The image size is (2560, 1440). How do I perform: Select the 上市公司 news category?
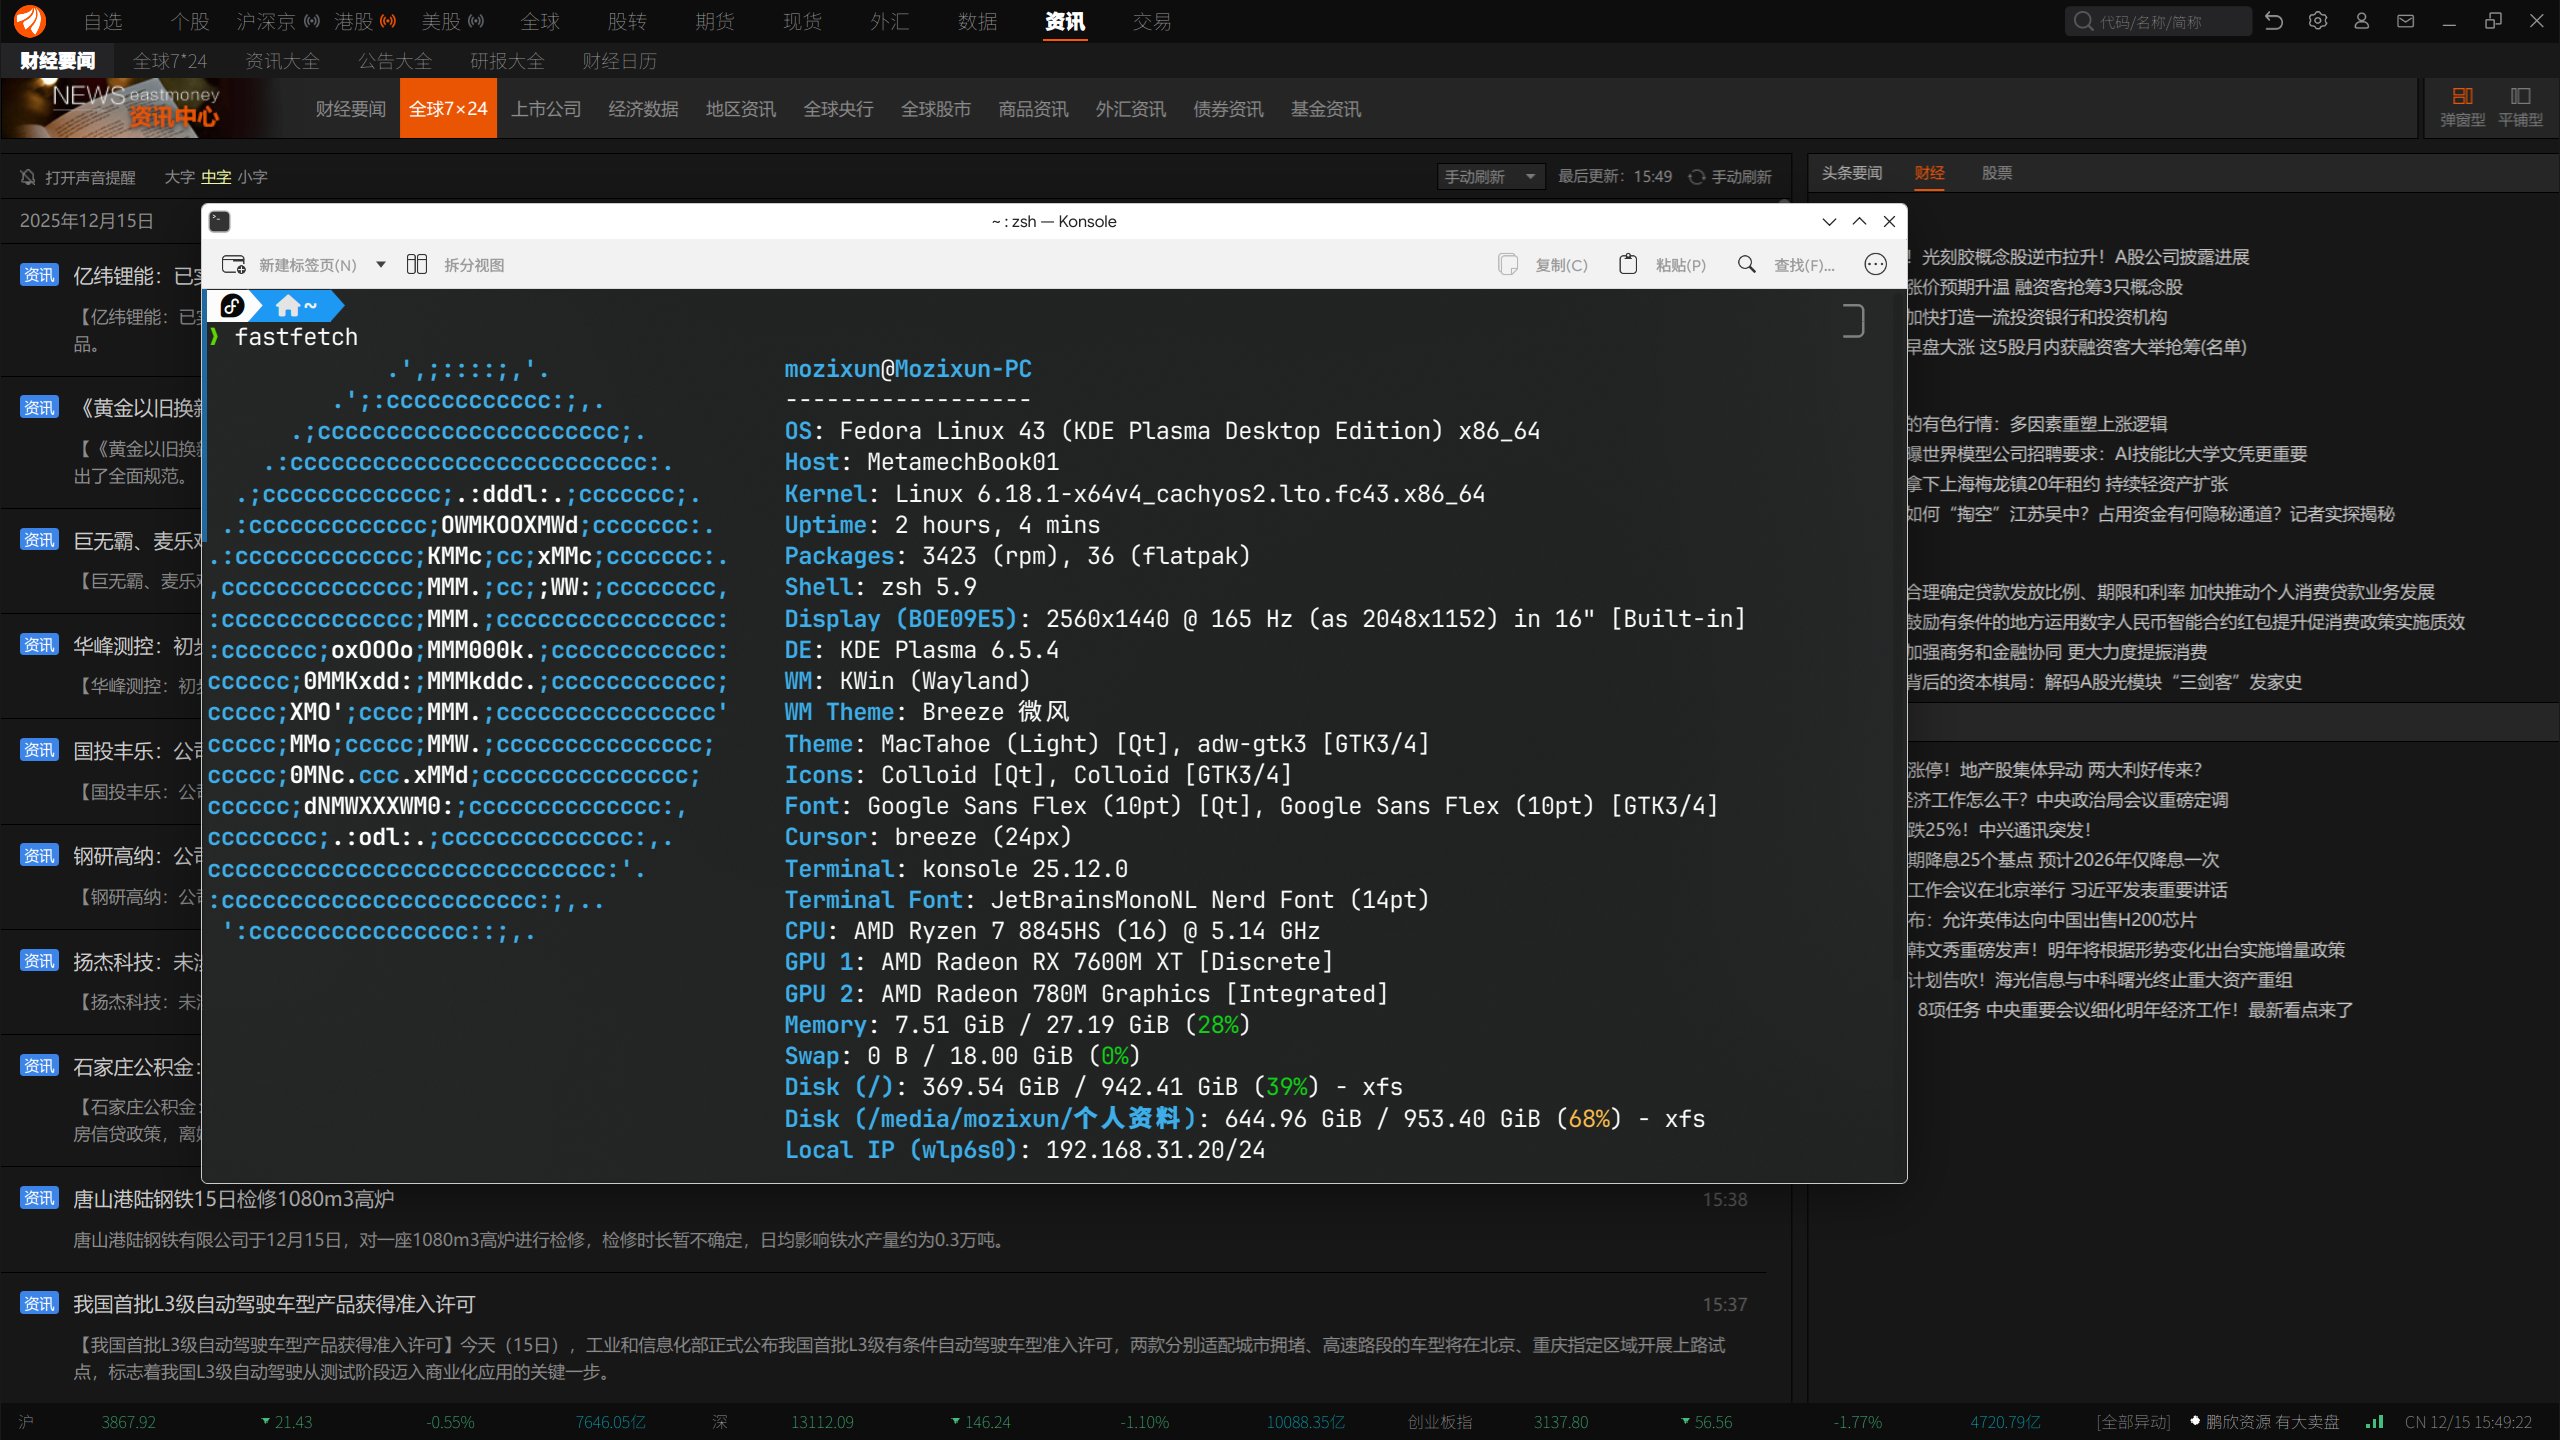coord(546,109)
